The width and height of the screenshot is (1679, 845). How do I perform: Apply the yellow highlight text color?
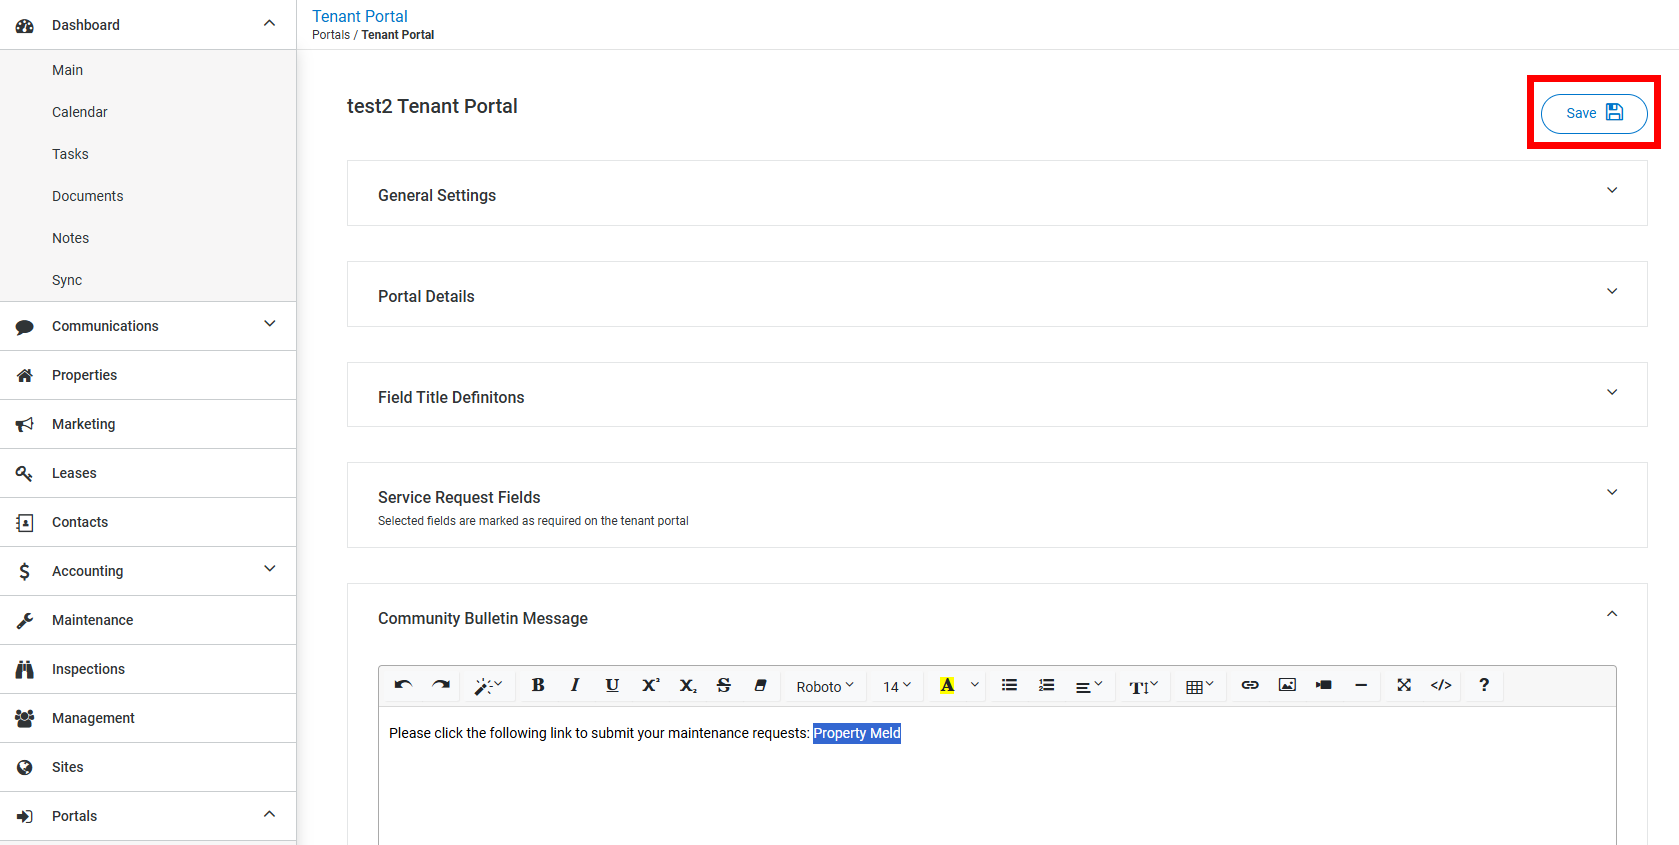point(947,685)
